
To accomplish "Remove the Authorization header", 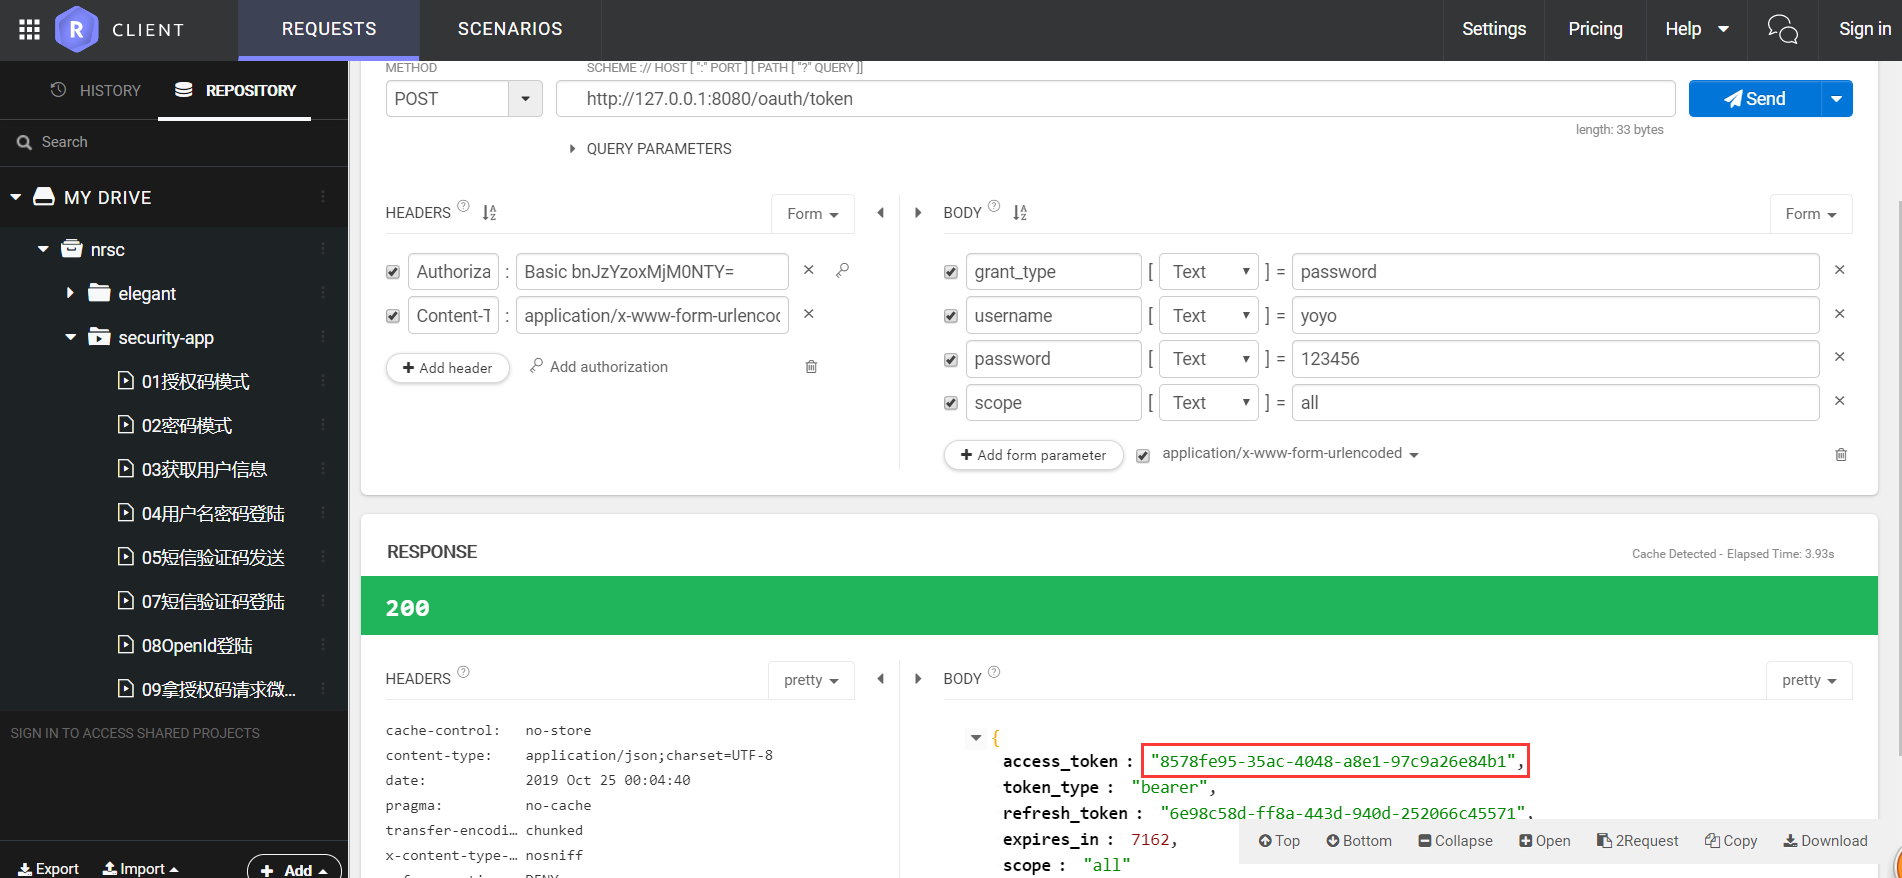I will (x=809, y=270).
